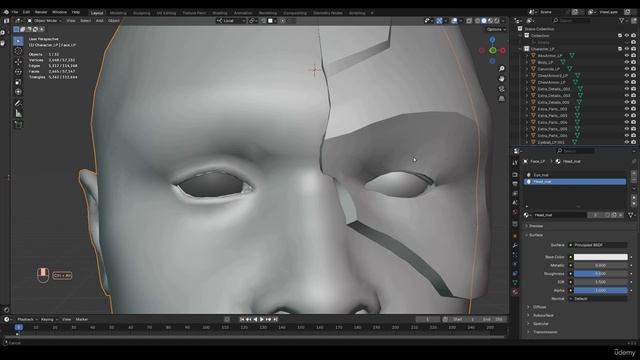Open the viewport Add menu

click(x=99, y=20)
